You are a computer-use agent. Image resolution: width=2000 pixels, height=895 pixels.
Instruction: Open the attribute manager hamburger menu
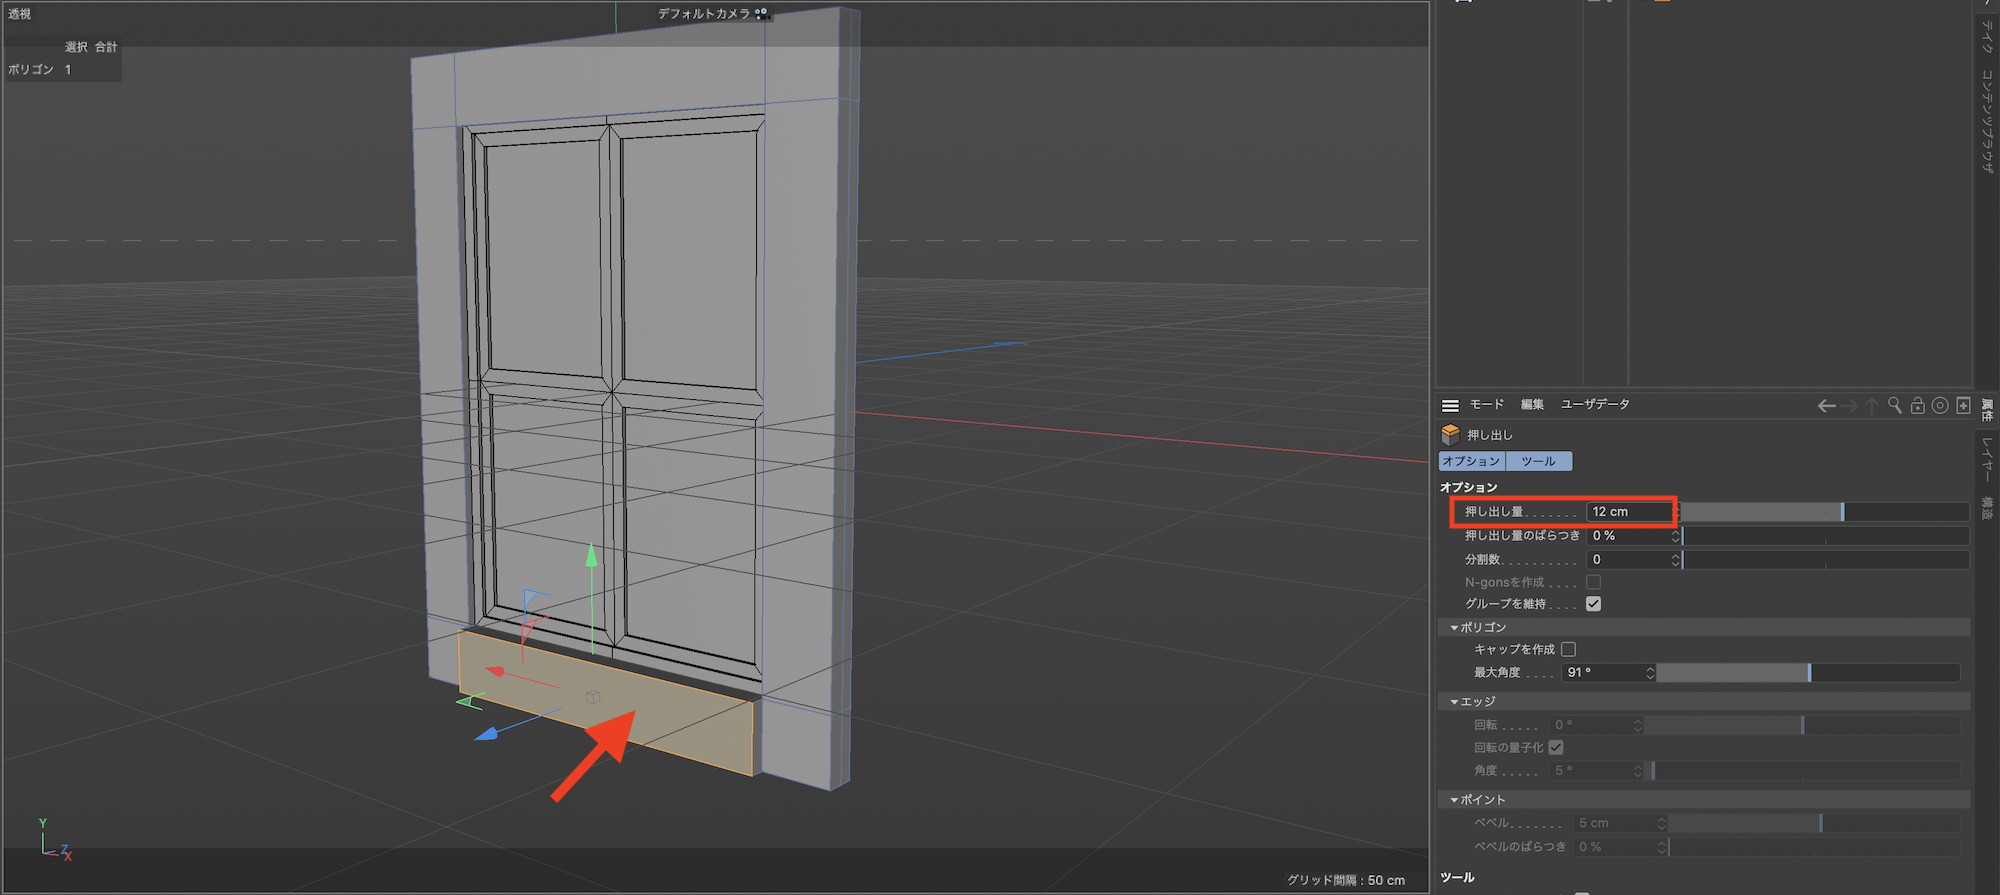(1449, 405)
